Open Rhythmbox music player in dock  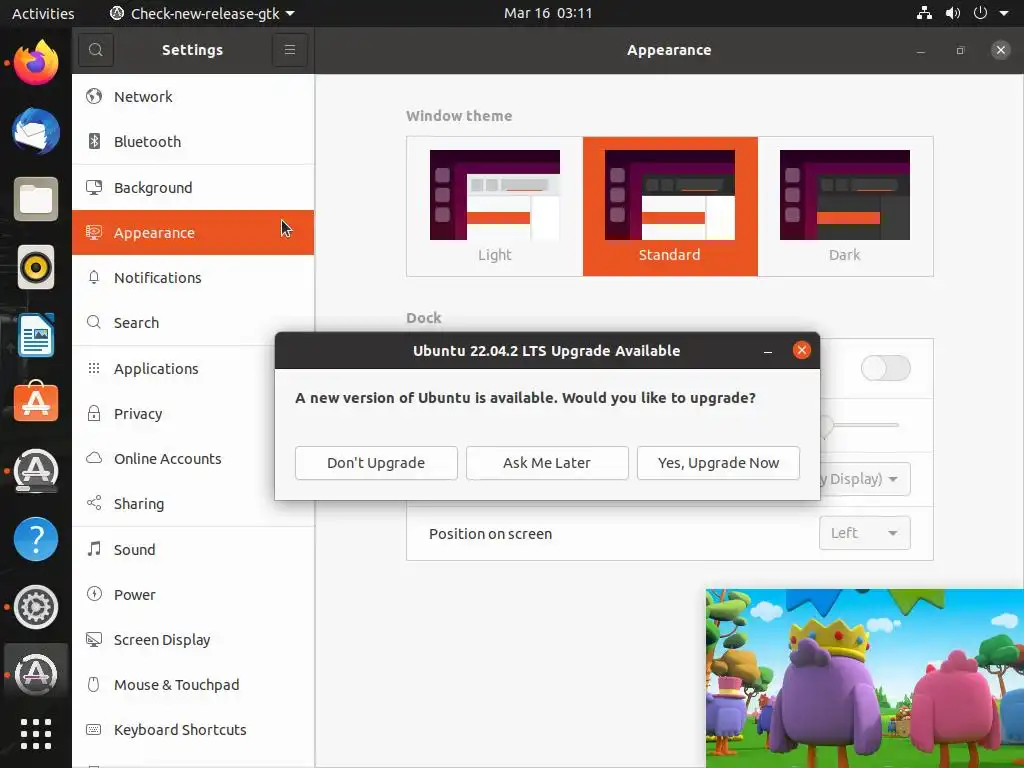click(x=36, y=267)
